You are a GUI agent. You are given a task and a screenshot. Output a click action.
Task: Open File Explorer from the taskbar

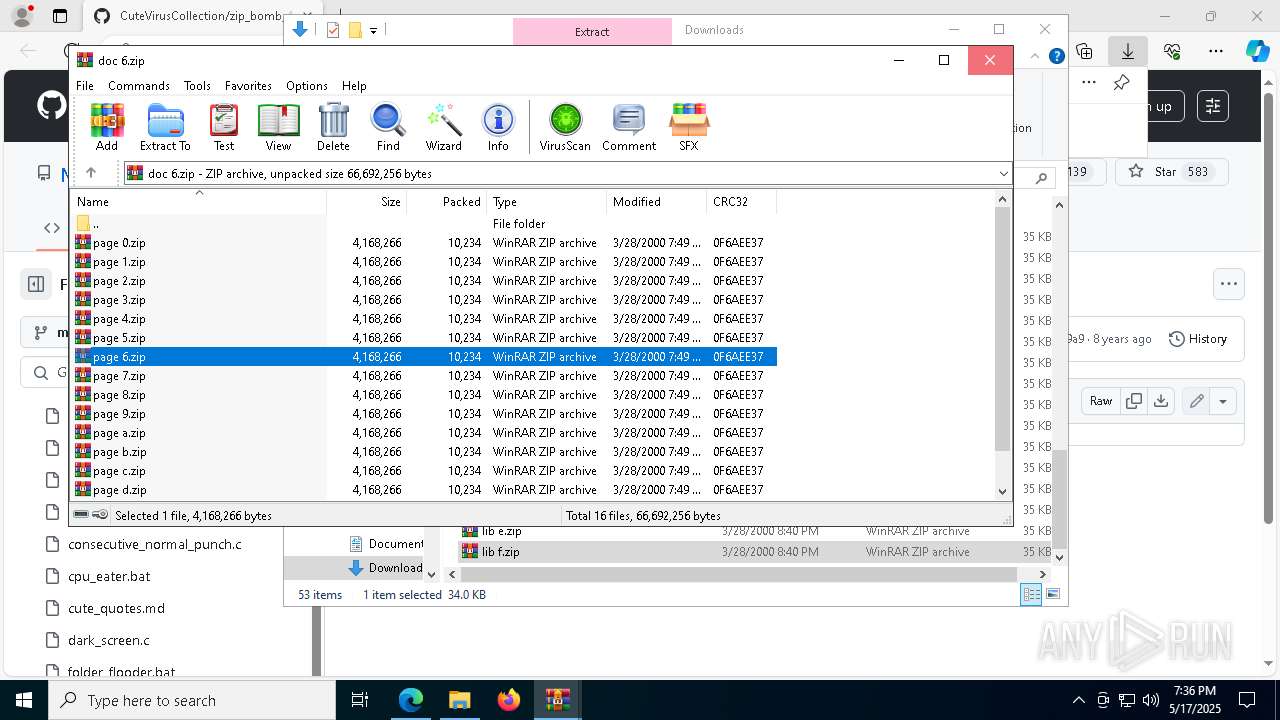[x=460, y=700]
